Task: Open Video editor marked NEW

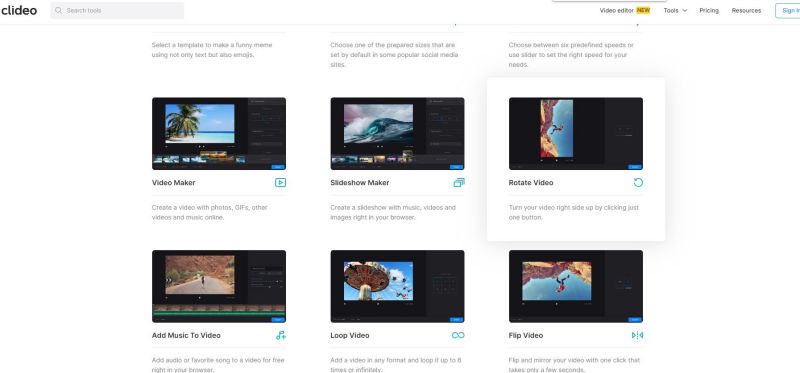Action: coord(624,10)
